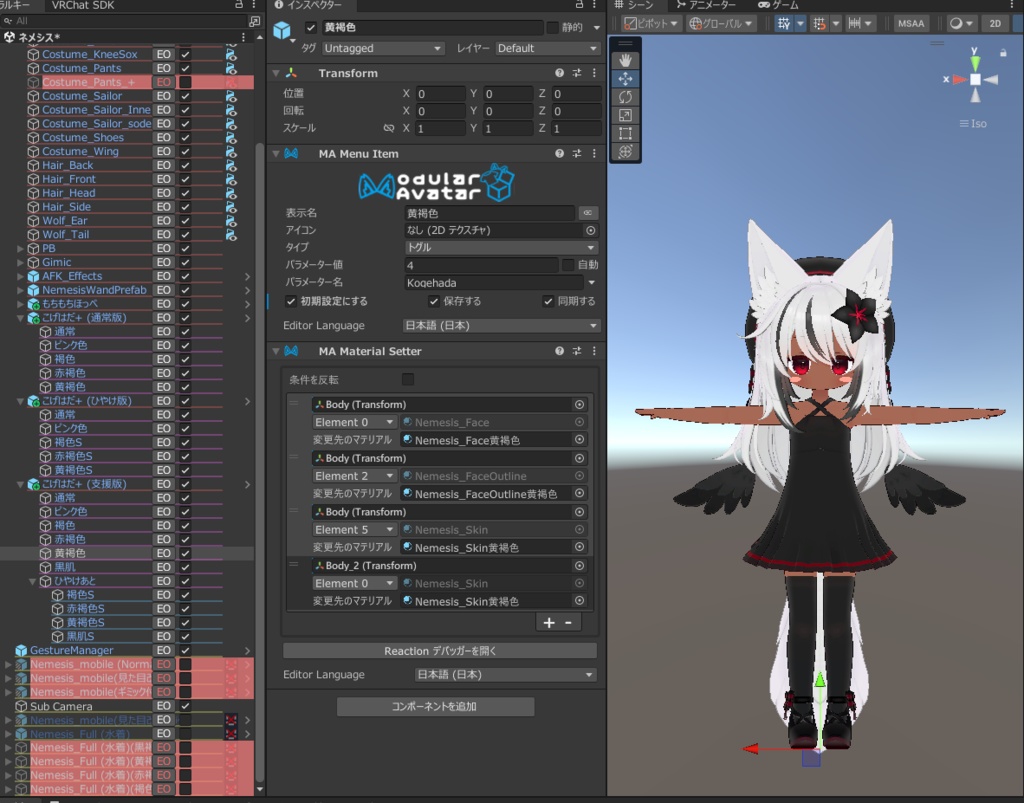1024x803 pixels.
Task: Collapse the MA Menu Item component
Action: (x=276, y=154)
